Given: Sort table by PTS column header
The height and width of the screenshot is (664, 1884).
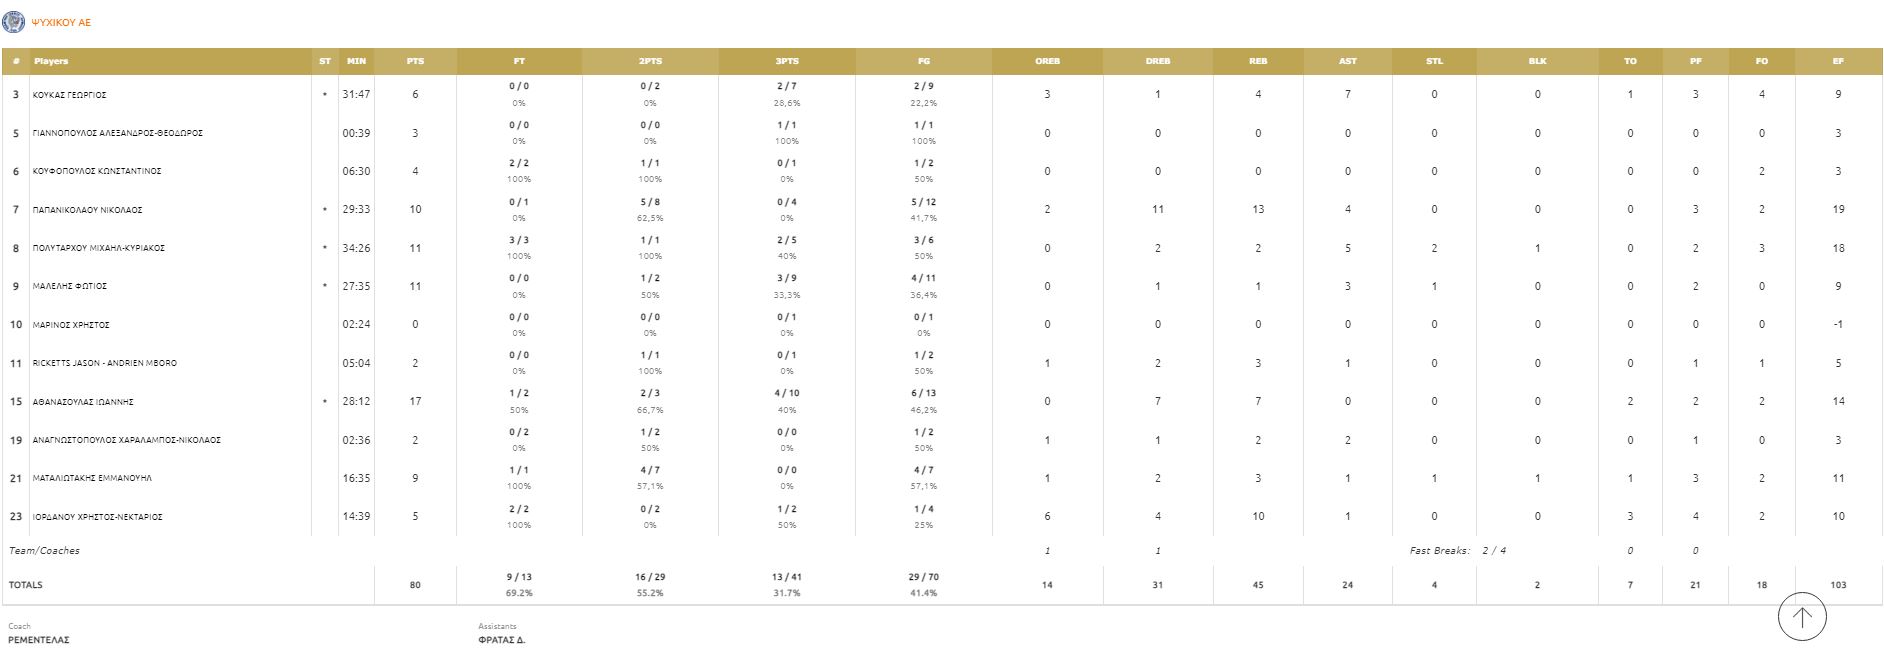Looking at the screenshot, I should click(x=415, y=61).
